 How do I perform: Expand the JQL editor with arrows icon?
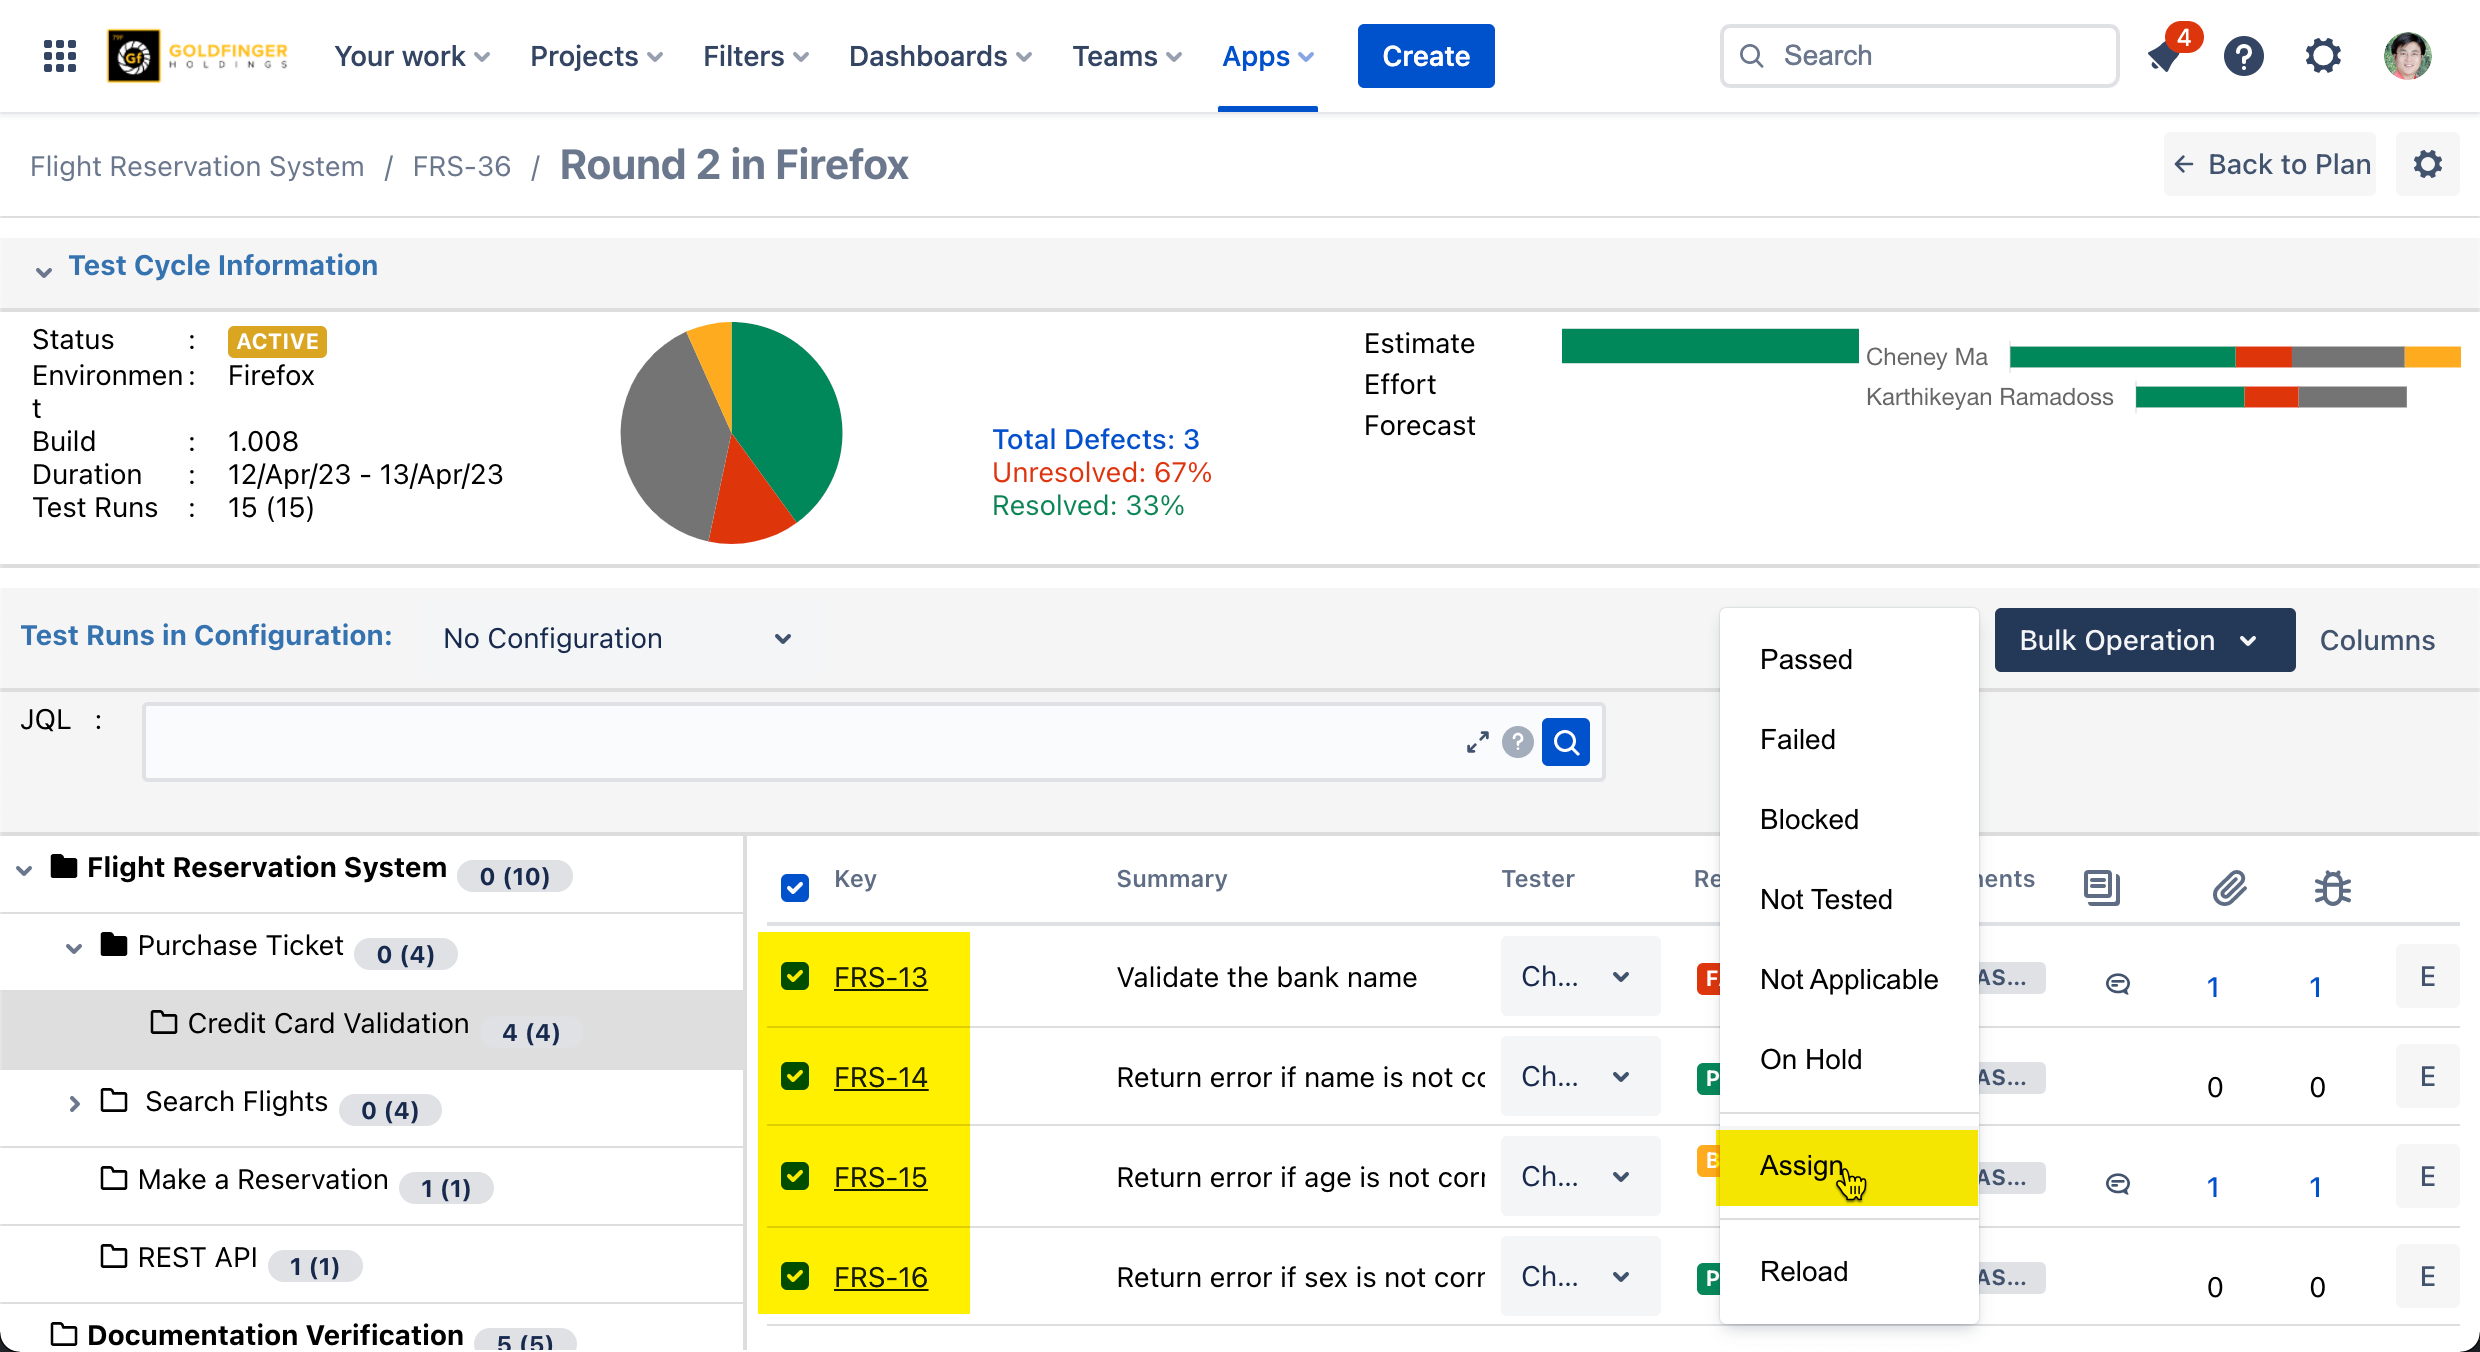coord(1477,742)
